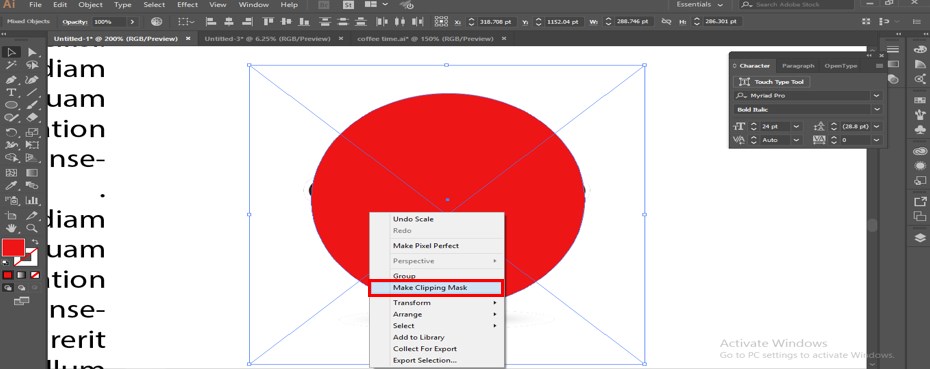Set paint mode to solid Color

coord(8,275)
